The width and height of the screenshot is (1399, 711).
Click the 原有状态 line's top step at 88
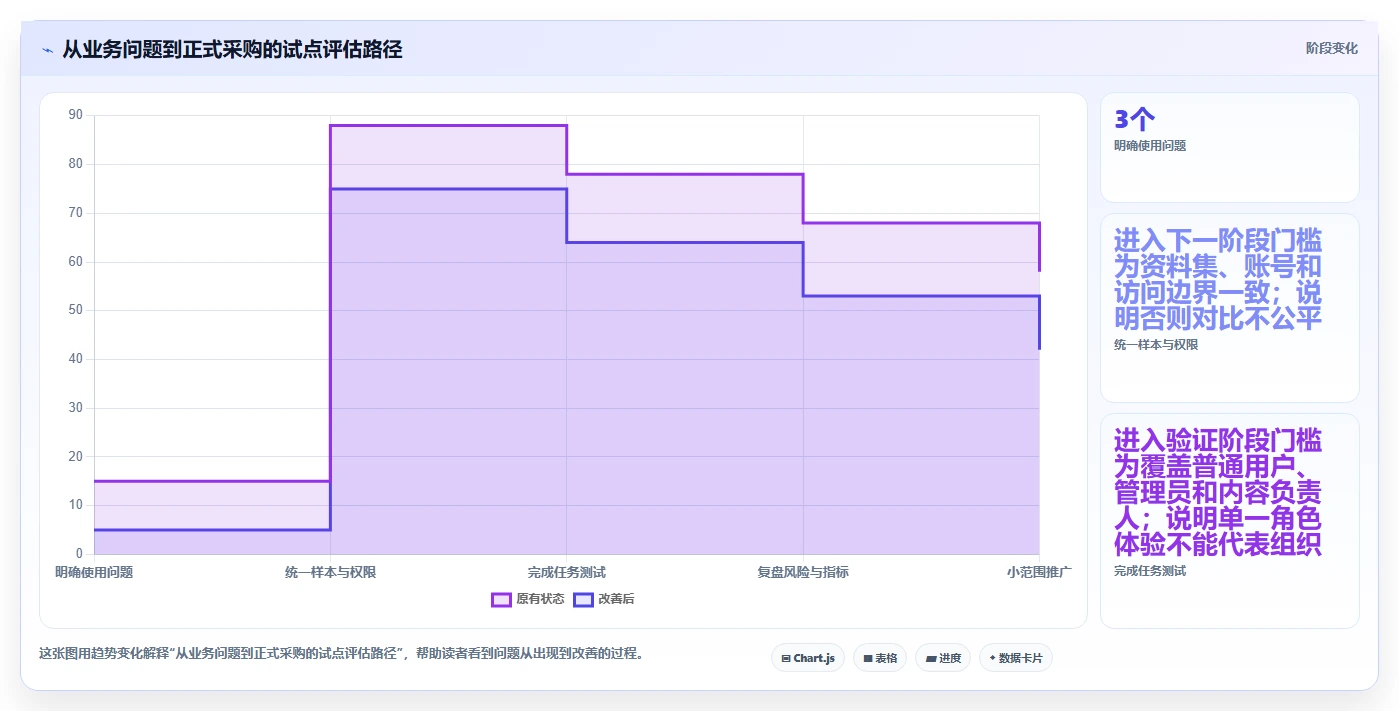448,125
